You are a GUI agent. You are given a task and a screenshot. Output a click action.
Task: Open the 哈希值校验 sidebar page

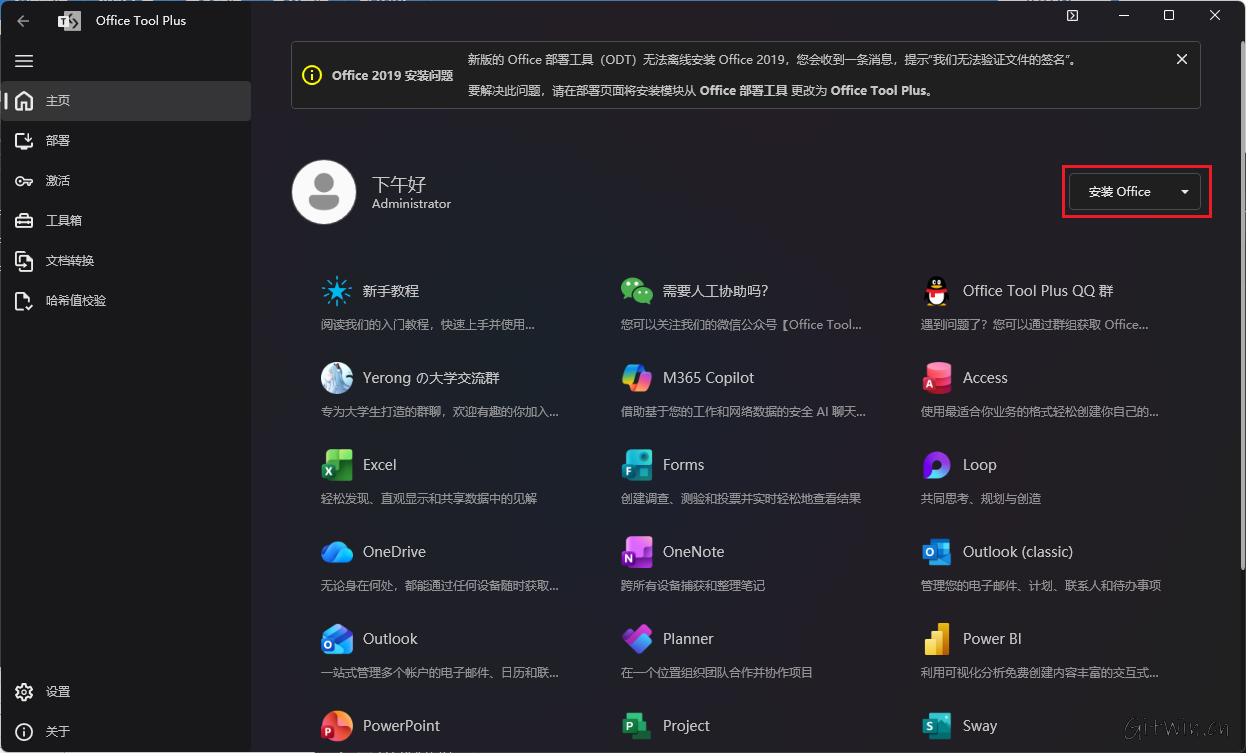(126, 301)
